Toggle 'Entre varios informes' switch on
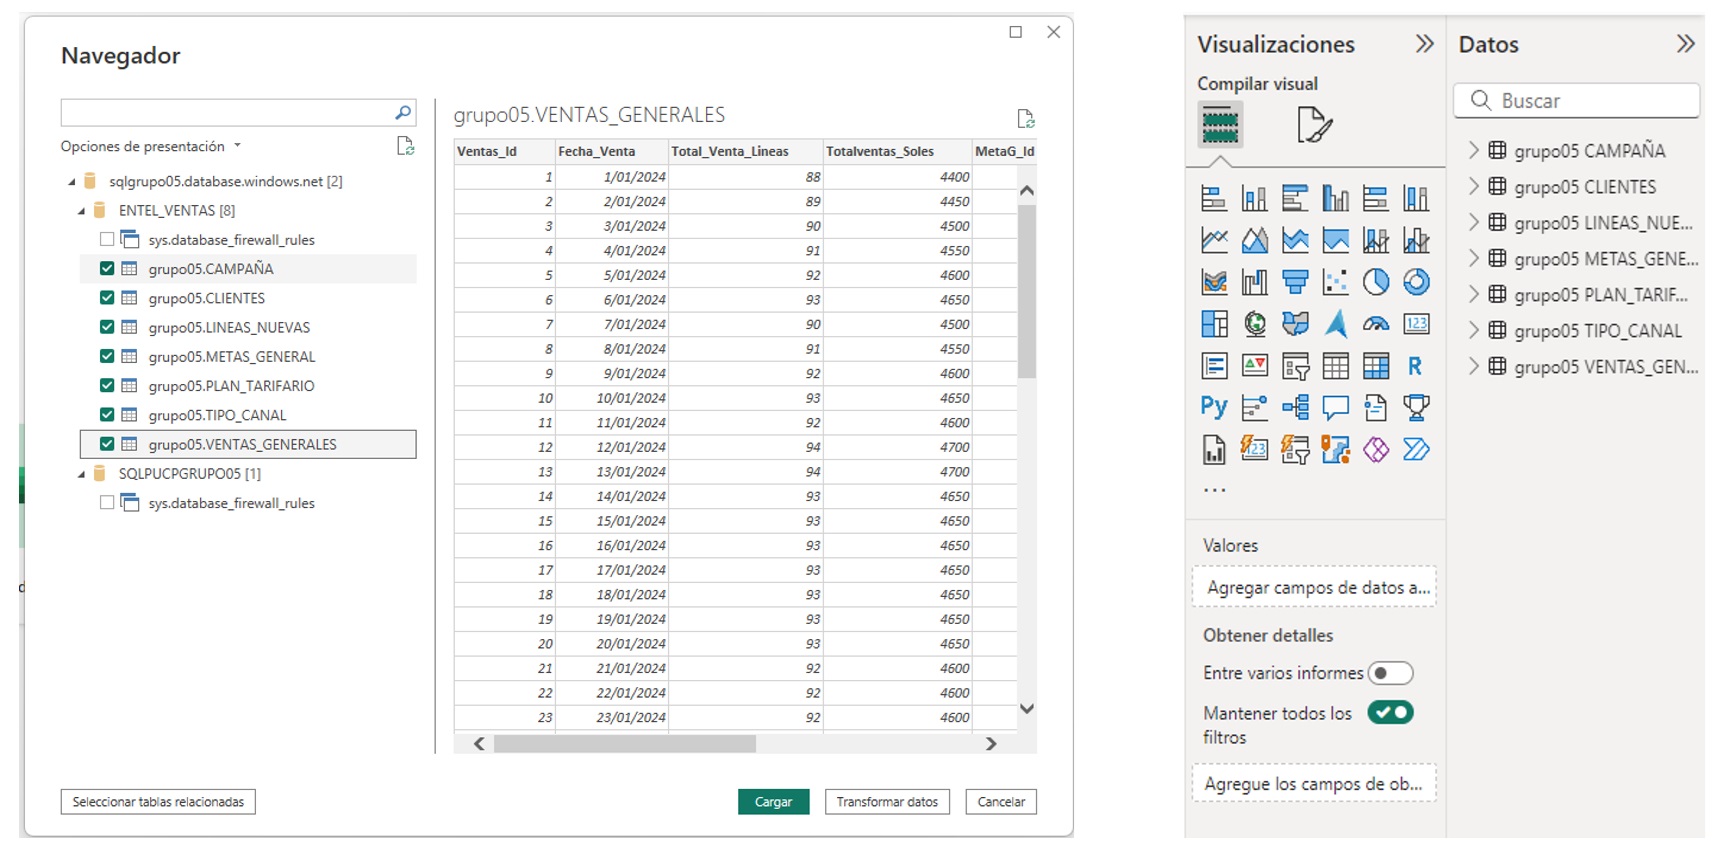 click(1390, 673)
